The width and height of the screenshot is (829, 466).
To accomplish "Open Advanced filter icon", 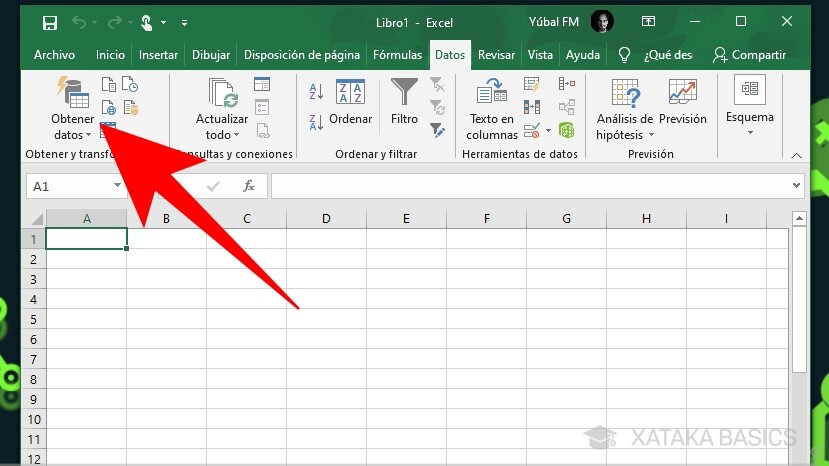I will tap(437, 131).
